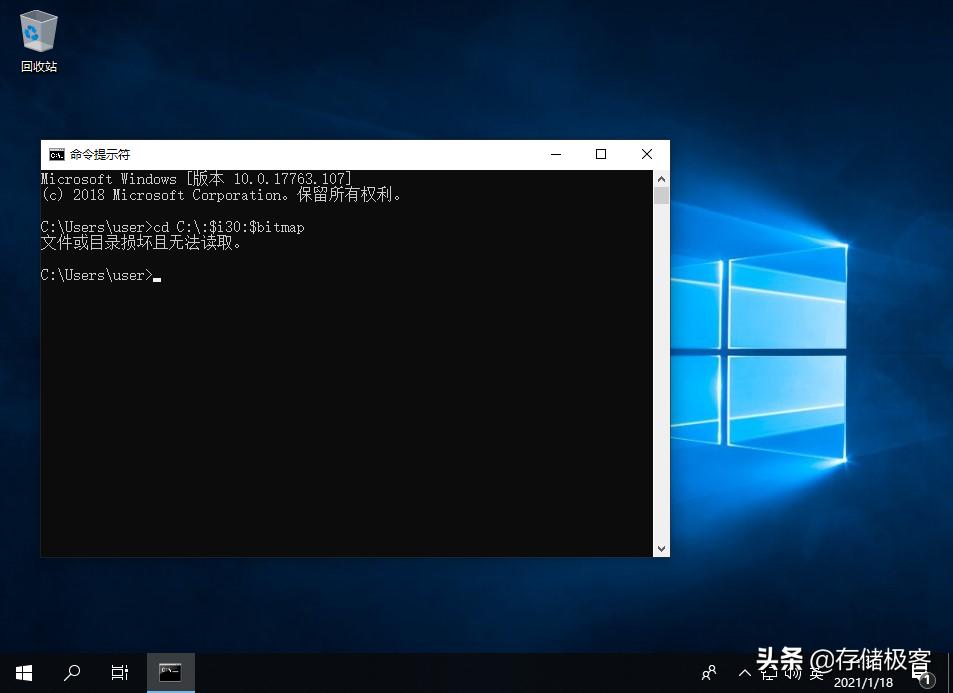Minimize the Command Prompt window
The height and width of the screenshot is (693, 953).
[555, 154]
